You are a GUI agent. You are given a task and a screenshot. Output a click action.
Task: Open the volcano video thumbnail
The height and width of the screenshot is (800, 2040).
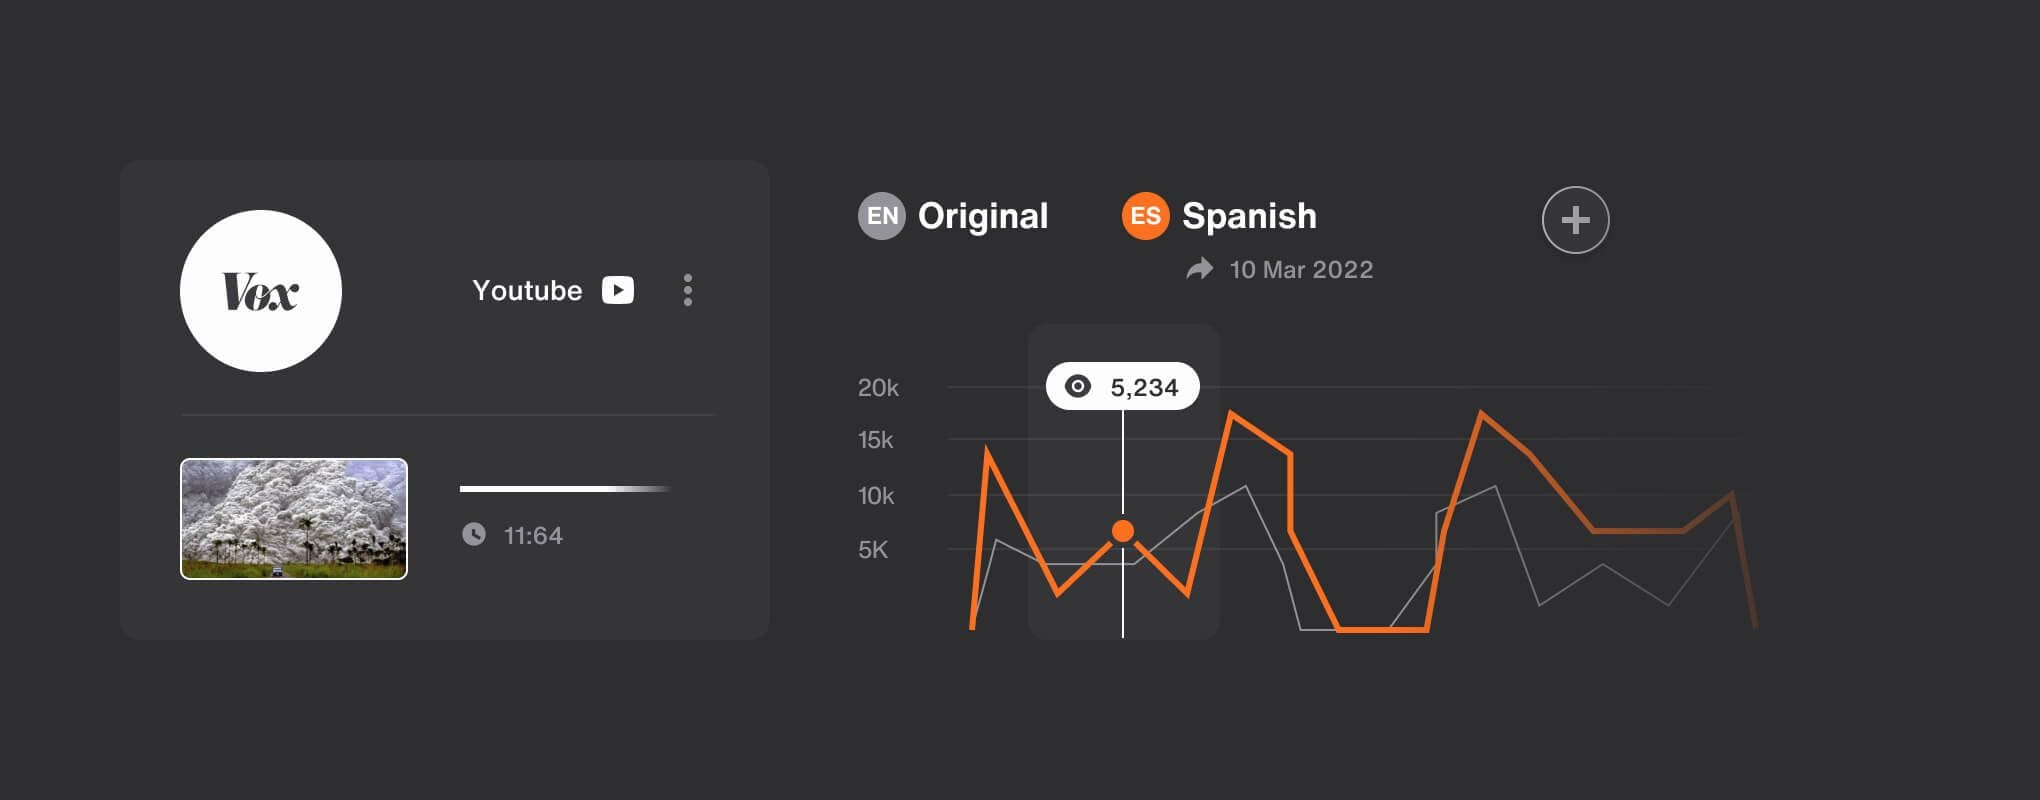tap(294, 518)
